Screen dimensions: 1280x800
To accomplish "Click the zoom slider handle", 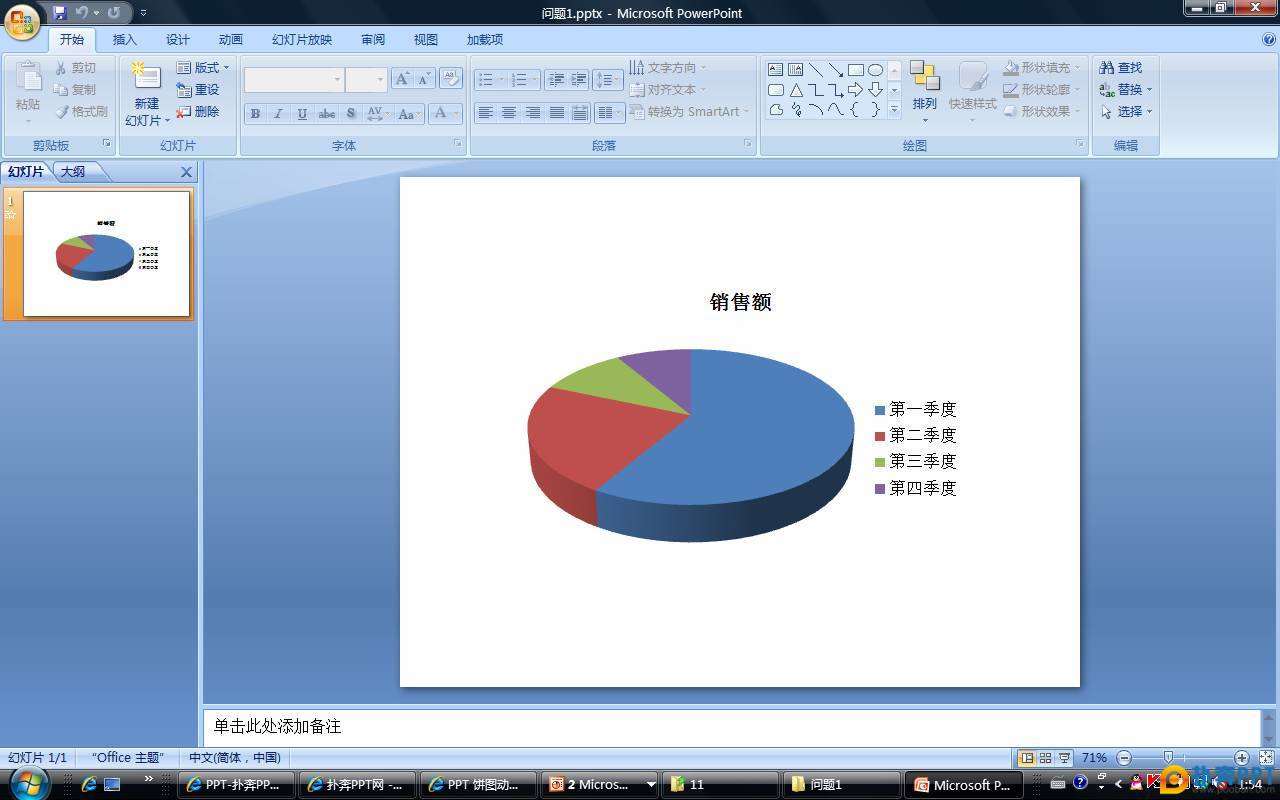I will pos(1169,758).
